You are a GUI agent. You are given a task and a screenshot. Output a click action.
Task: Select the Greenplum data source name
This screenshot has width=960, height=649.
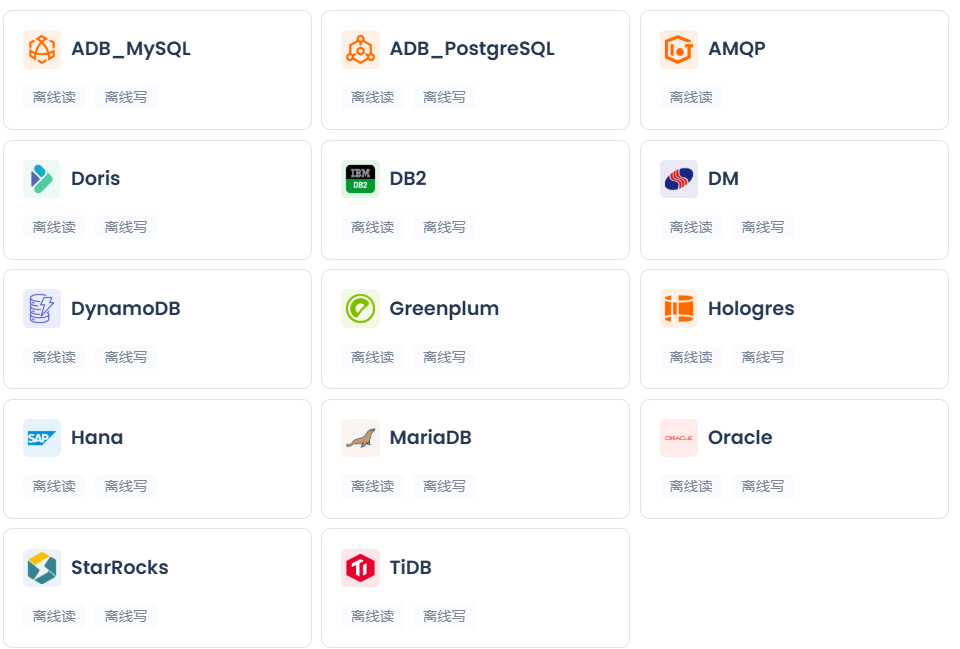click(x=444, y=309)
